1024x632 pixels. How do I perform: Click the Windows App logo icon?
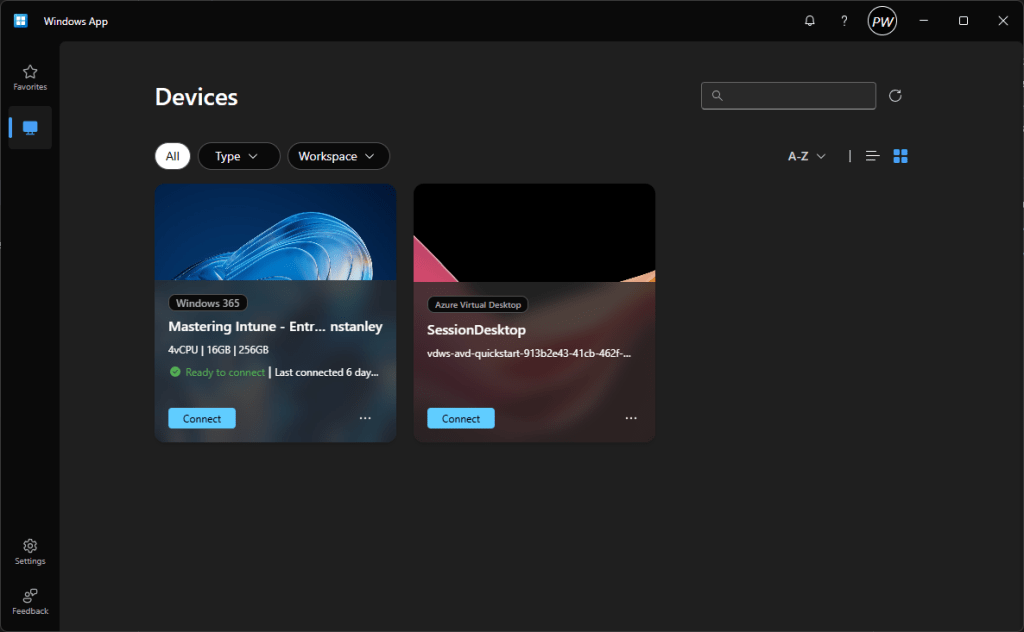tap(20, 21)
